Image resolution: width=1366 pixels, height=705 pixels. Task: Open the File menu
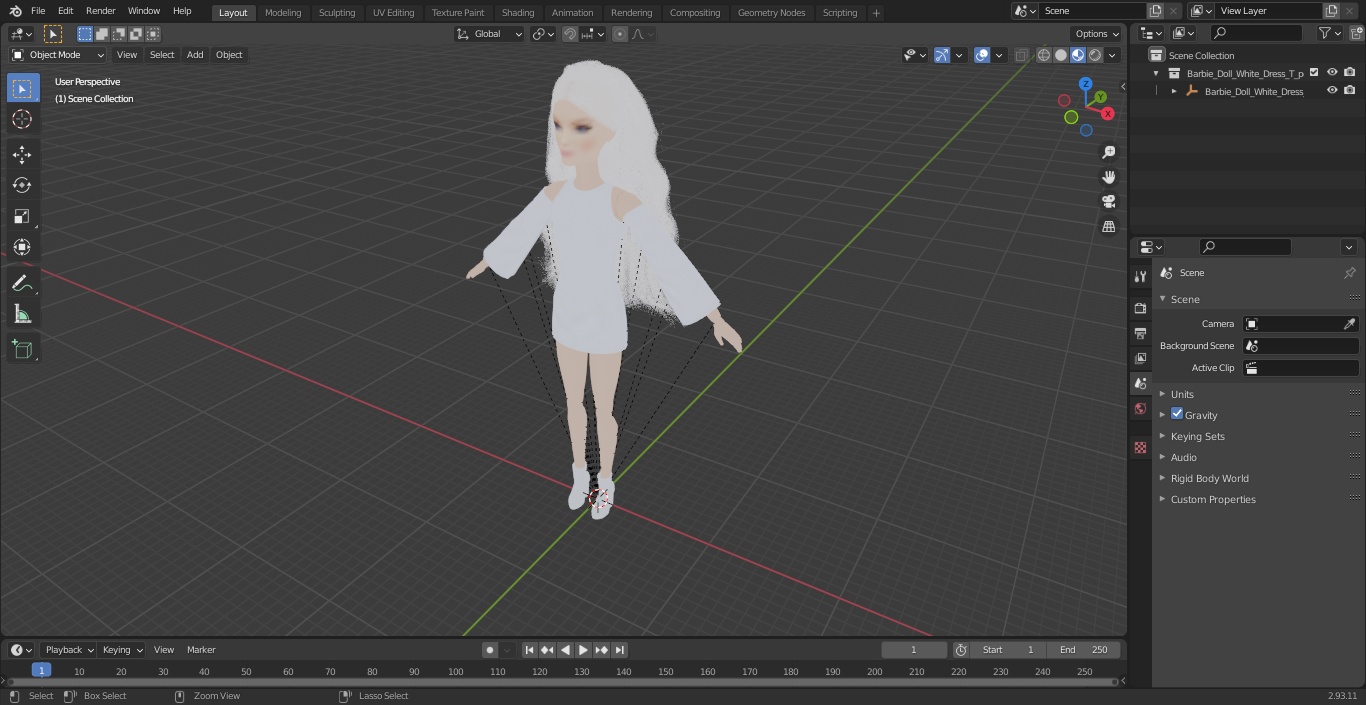pos(38,11)
